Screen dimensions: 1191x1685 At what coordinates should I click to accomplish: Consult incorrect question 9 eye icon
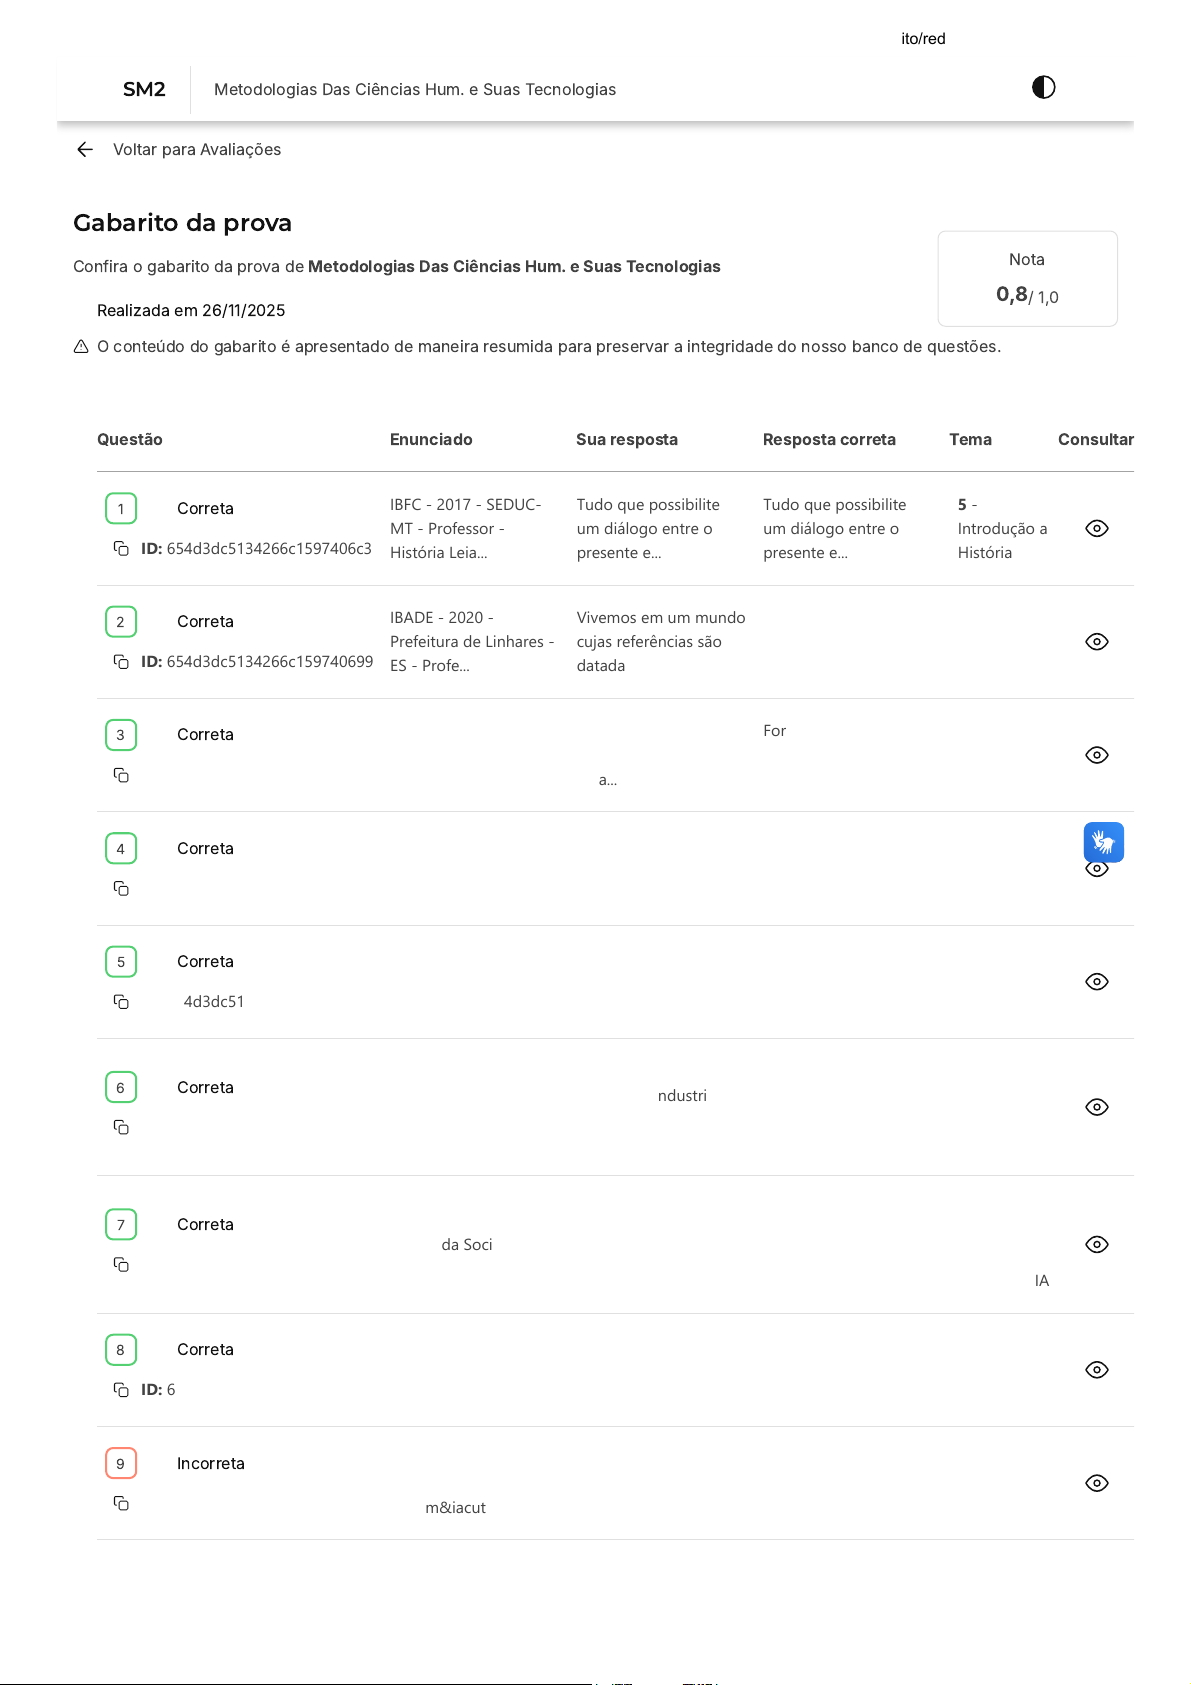[x=1096, y=1483]
